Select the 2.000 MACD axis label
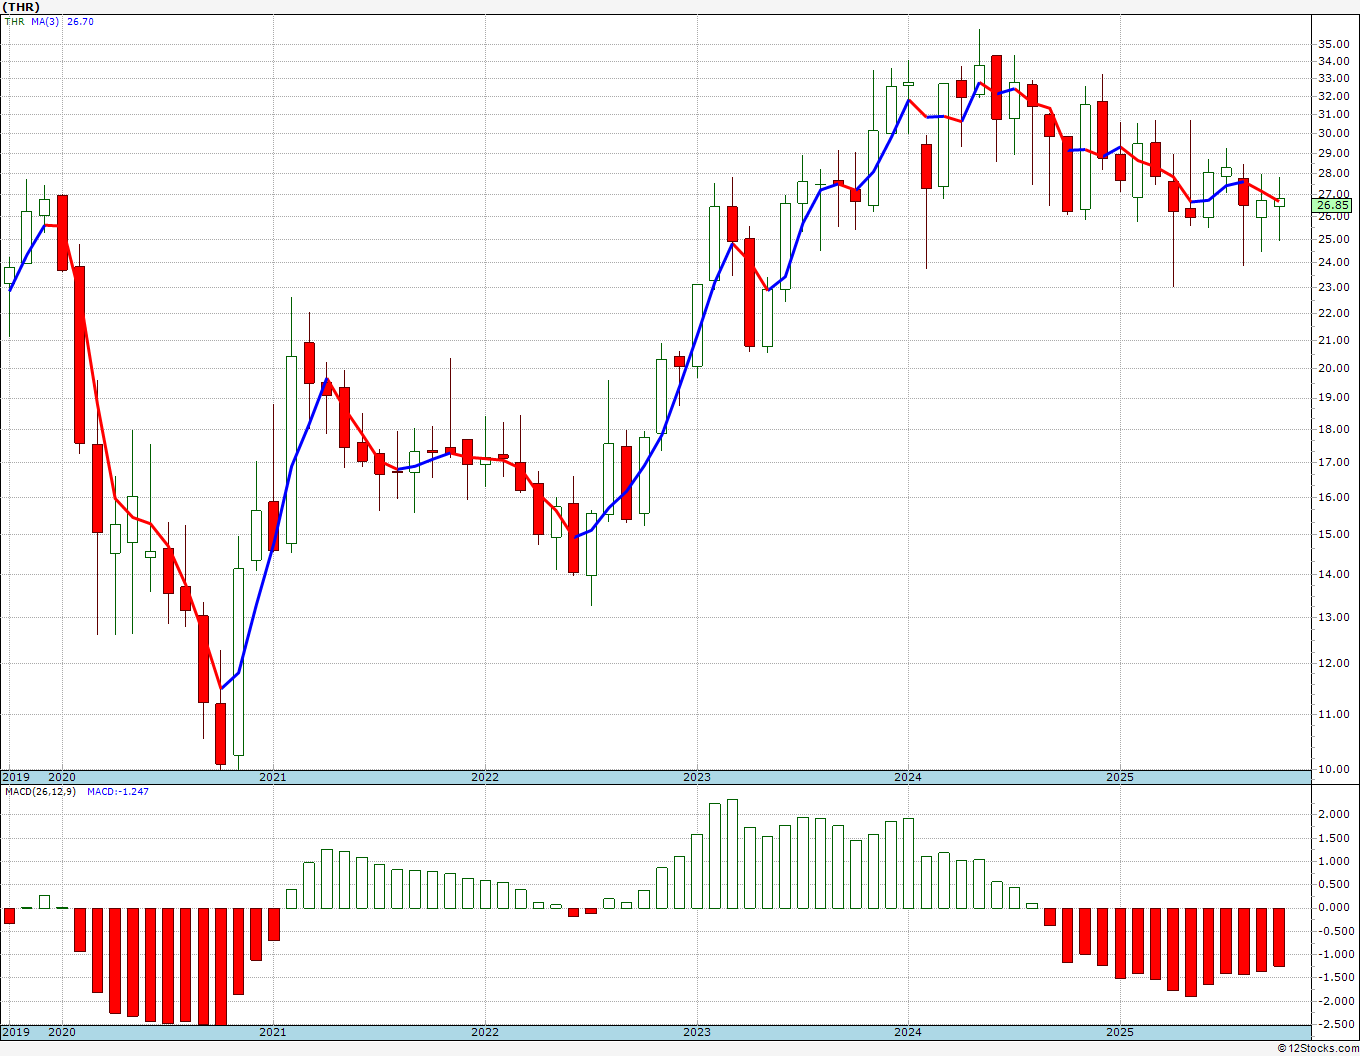 pos(1333,814)
